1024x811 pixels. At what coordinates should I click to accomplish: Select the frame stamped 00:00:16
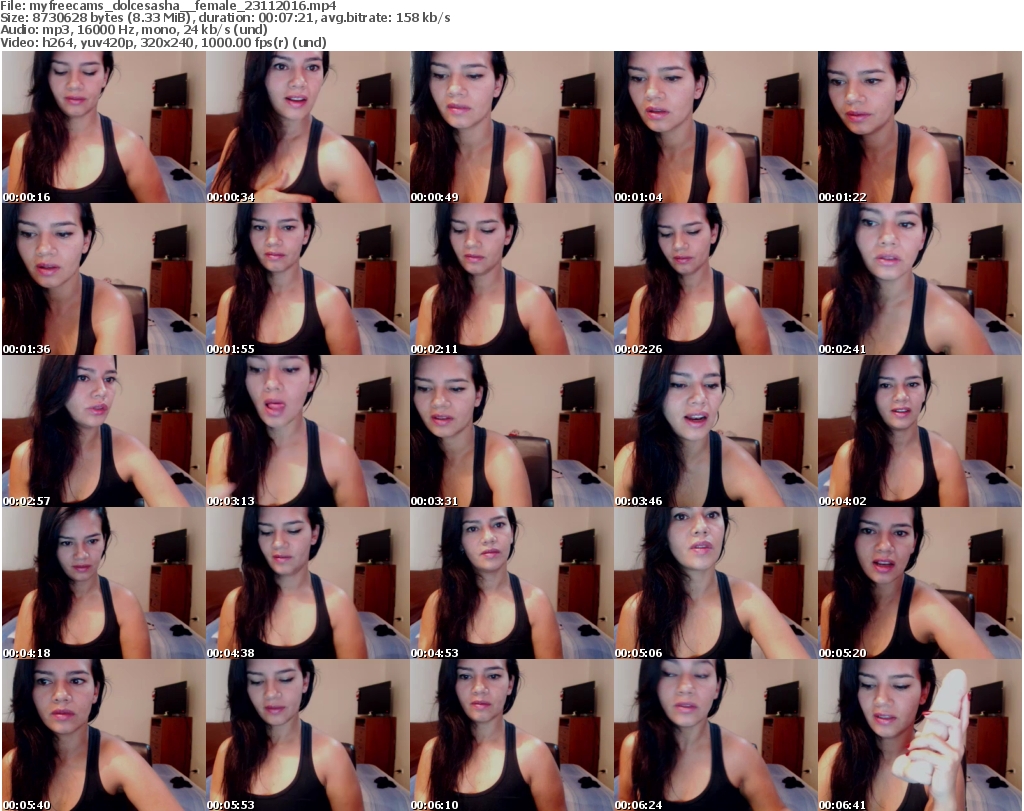point(104,127)
